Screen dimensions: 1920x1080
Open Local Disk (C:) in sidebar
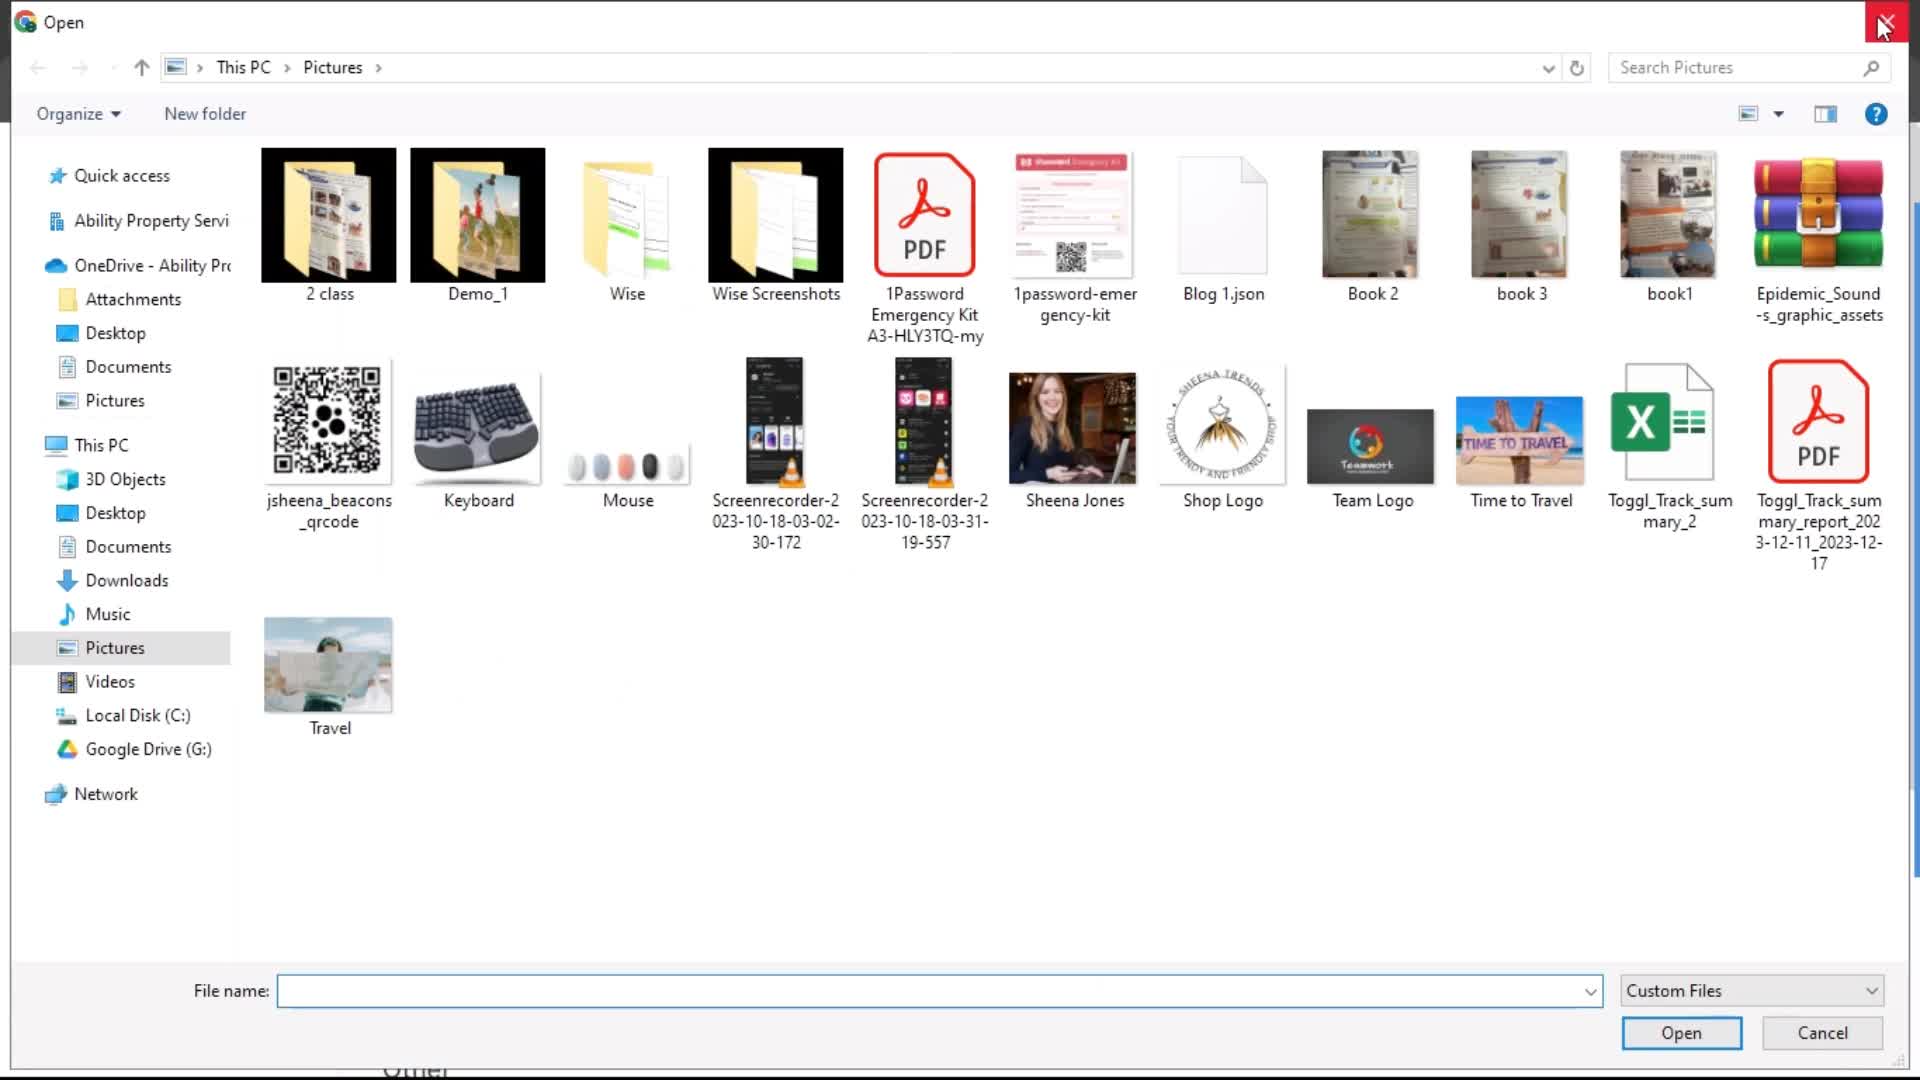point(138,716)
